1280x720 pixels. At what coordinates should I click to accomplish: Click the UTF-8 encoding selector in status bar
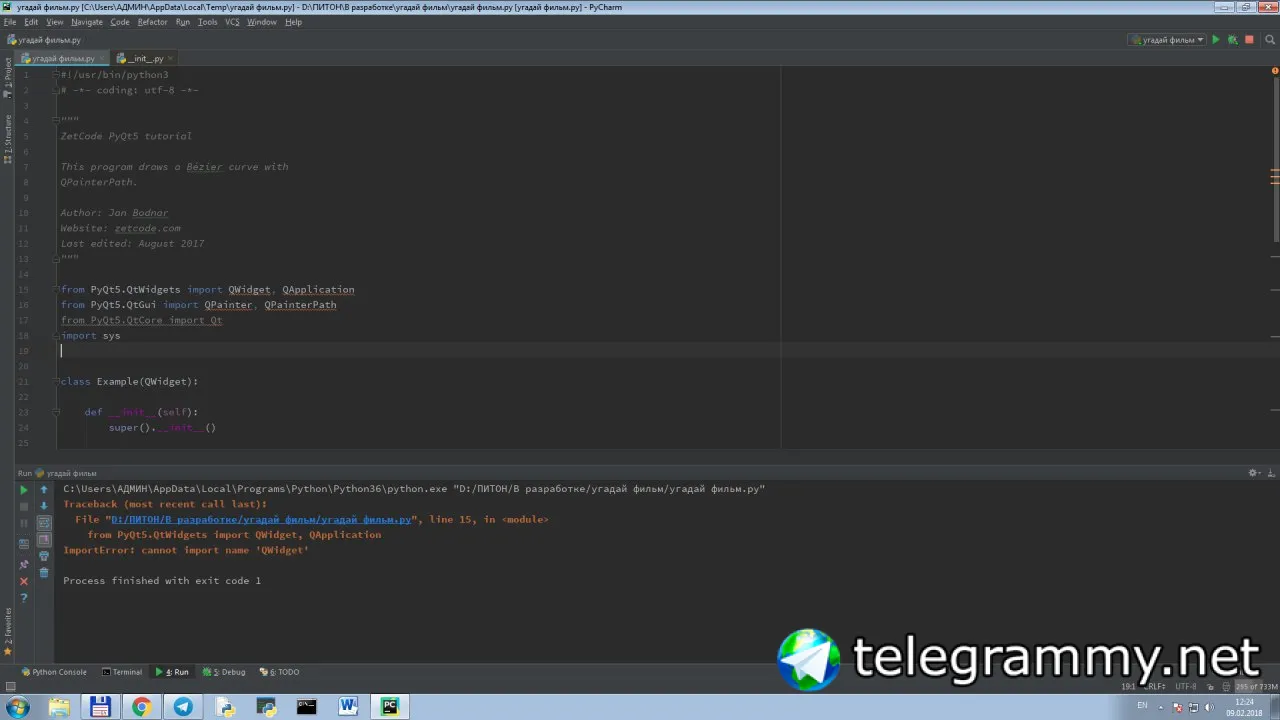(x=1186, y=687)
